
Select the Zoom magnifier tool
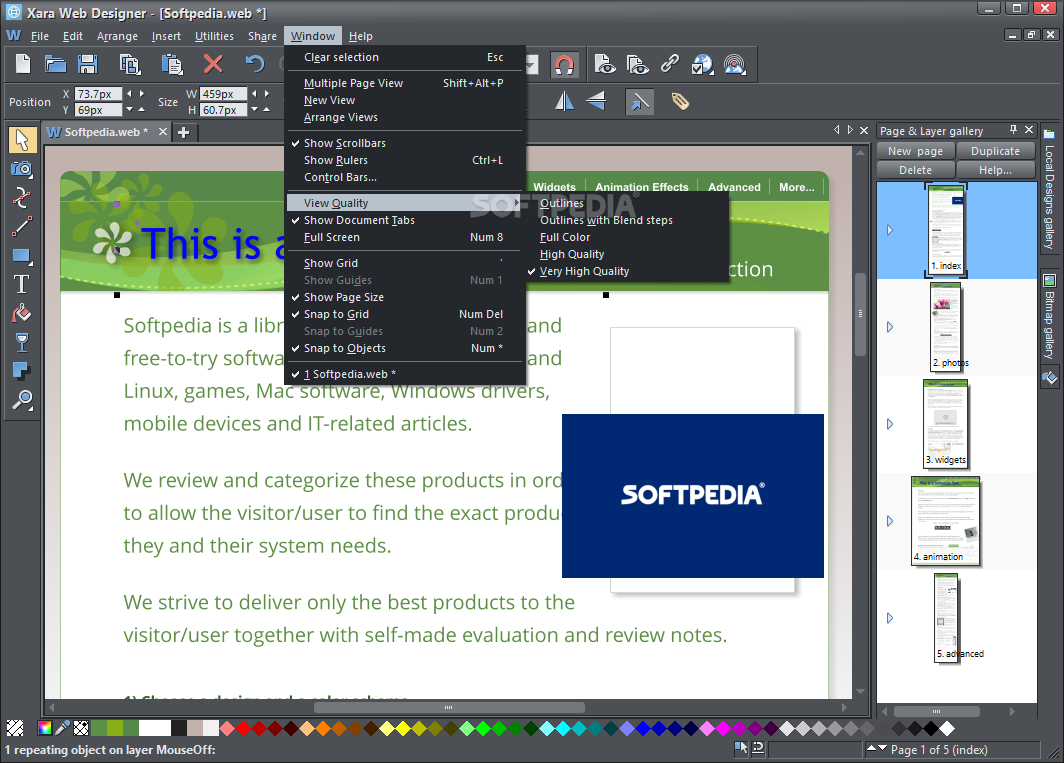pos(22,401)
